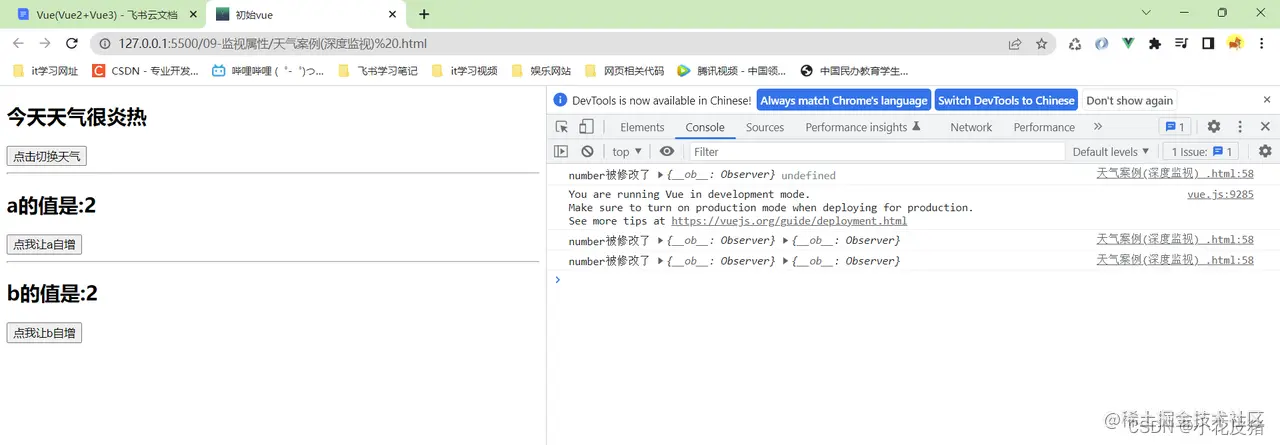The image size is (1280, 445).
Task: Click the messages badge showing 1
Action: (1174, 127)
